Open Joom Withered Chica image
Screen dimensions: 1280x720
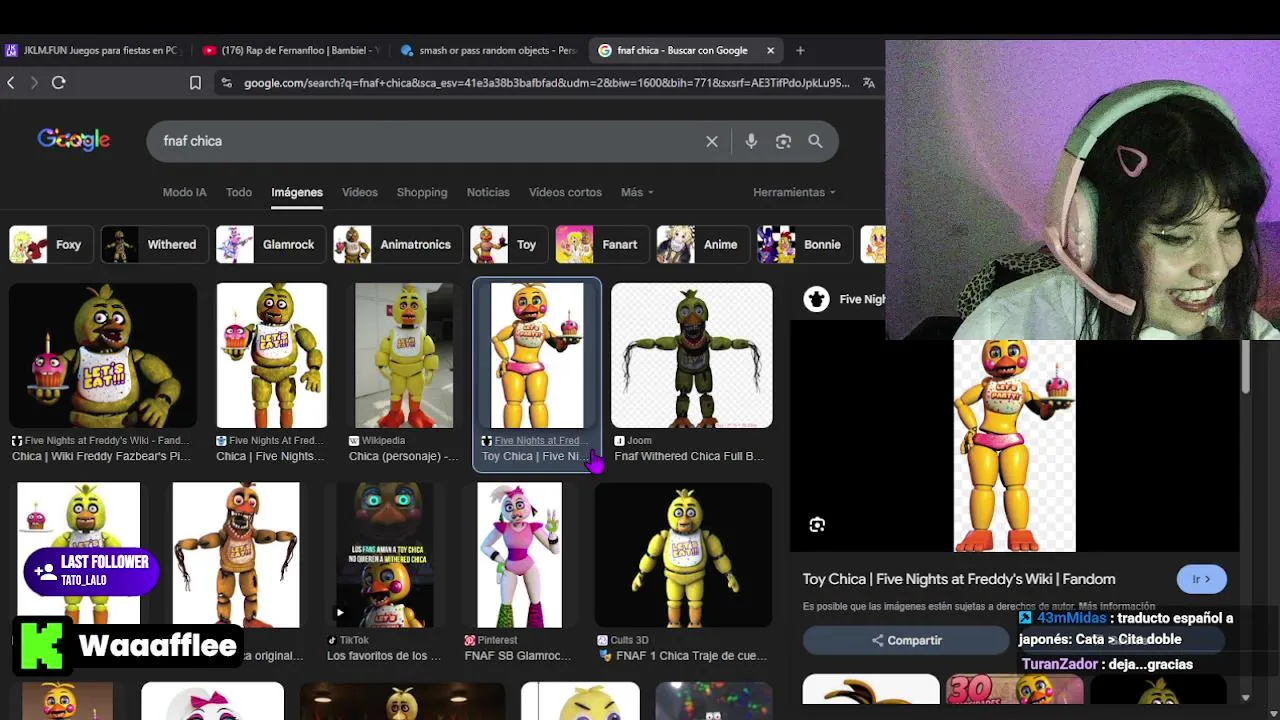click(691, 355)
